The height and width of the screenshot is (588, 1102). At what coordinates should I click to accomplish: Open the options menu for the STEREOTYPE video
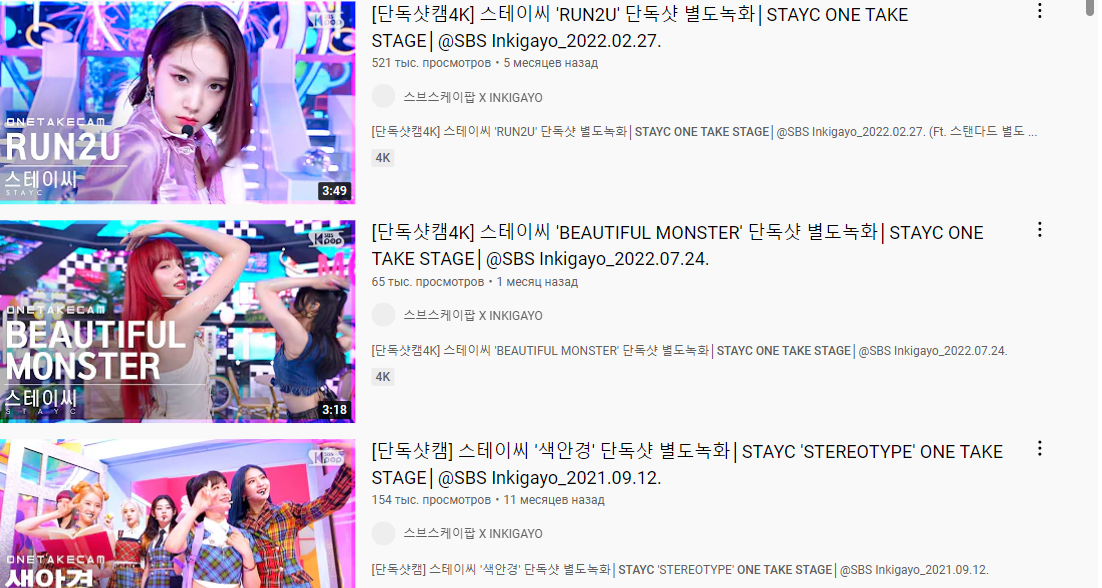pos(1039,448)
